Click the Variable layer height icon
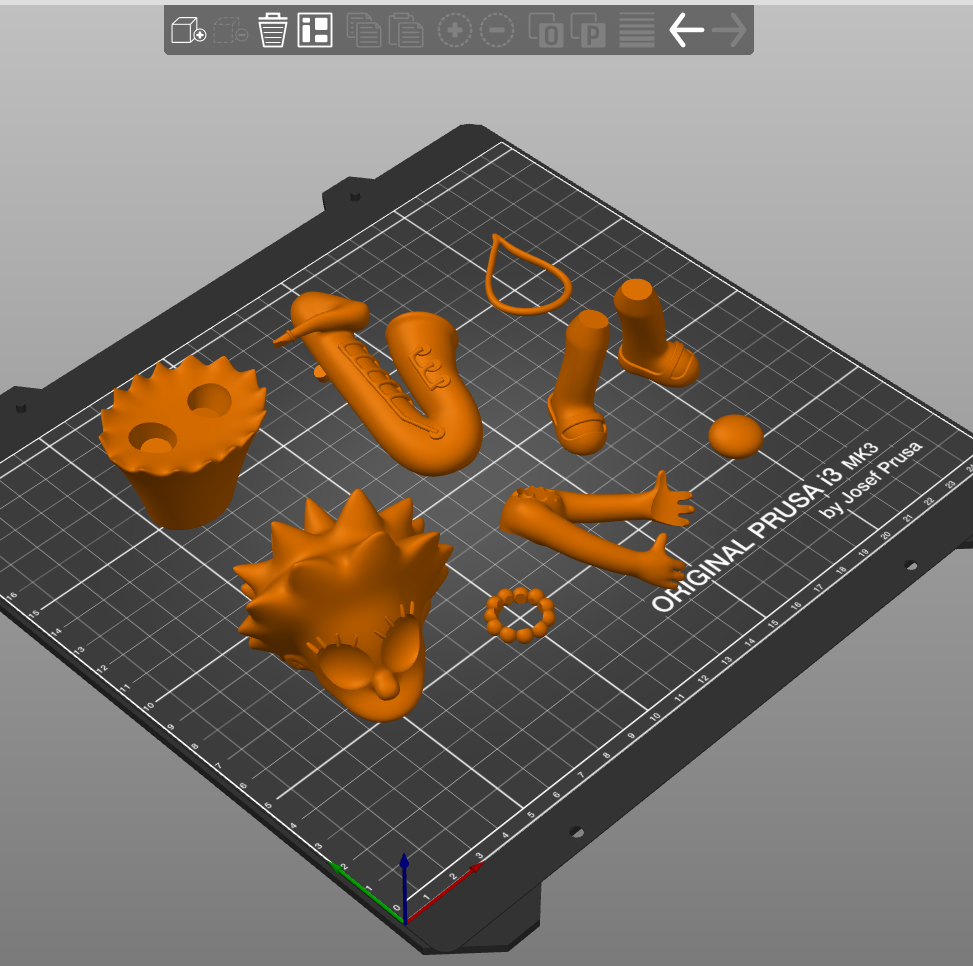 tap(637, 30)
